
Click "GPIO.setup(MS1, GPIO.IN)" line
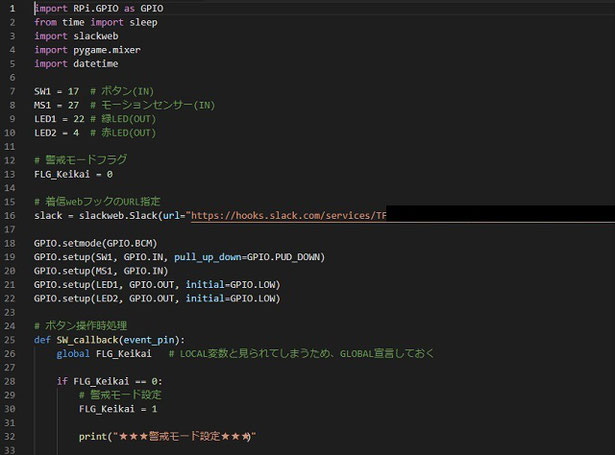click(101, 271)
